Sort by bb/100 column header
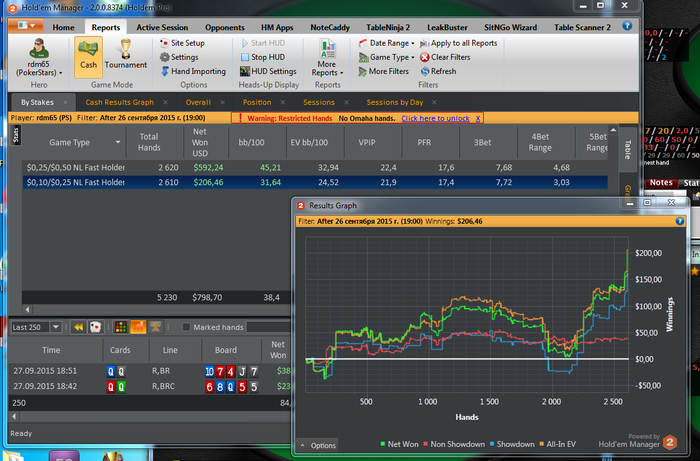 [251, 142]
